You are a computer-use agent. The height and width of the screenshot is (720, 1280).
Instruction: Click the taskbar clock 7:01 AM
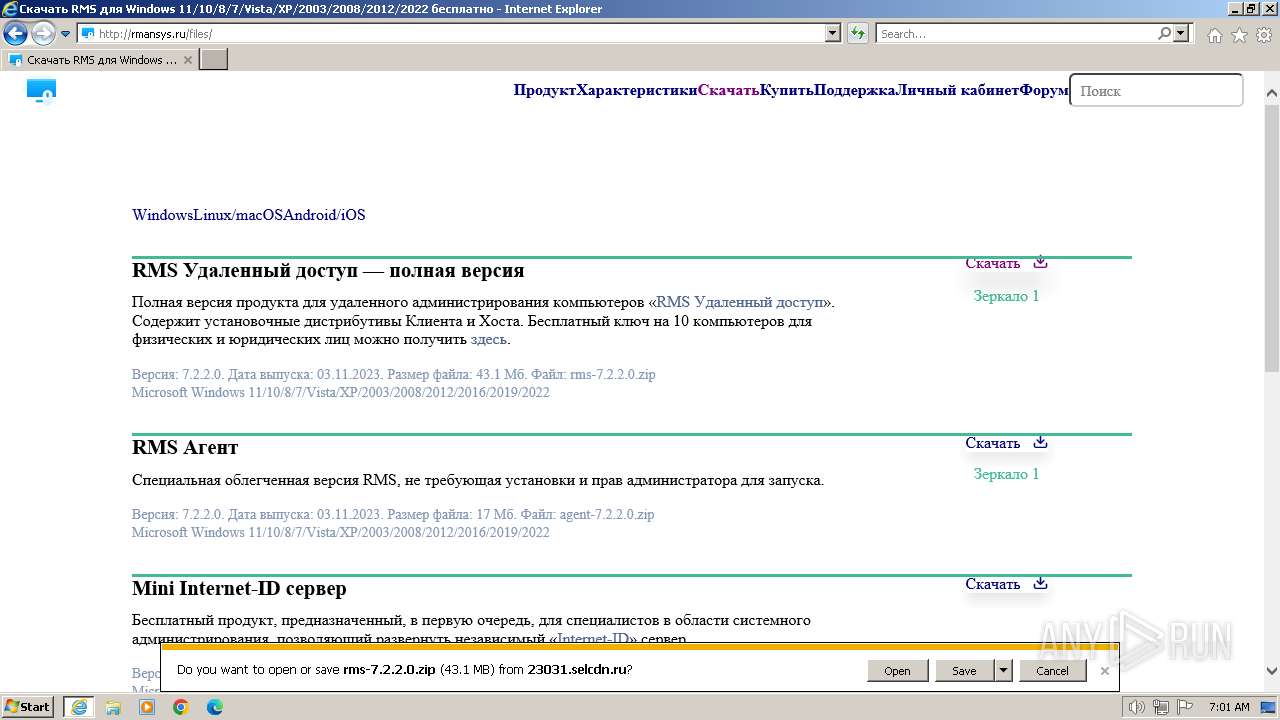(1229, 707)
